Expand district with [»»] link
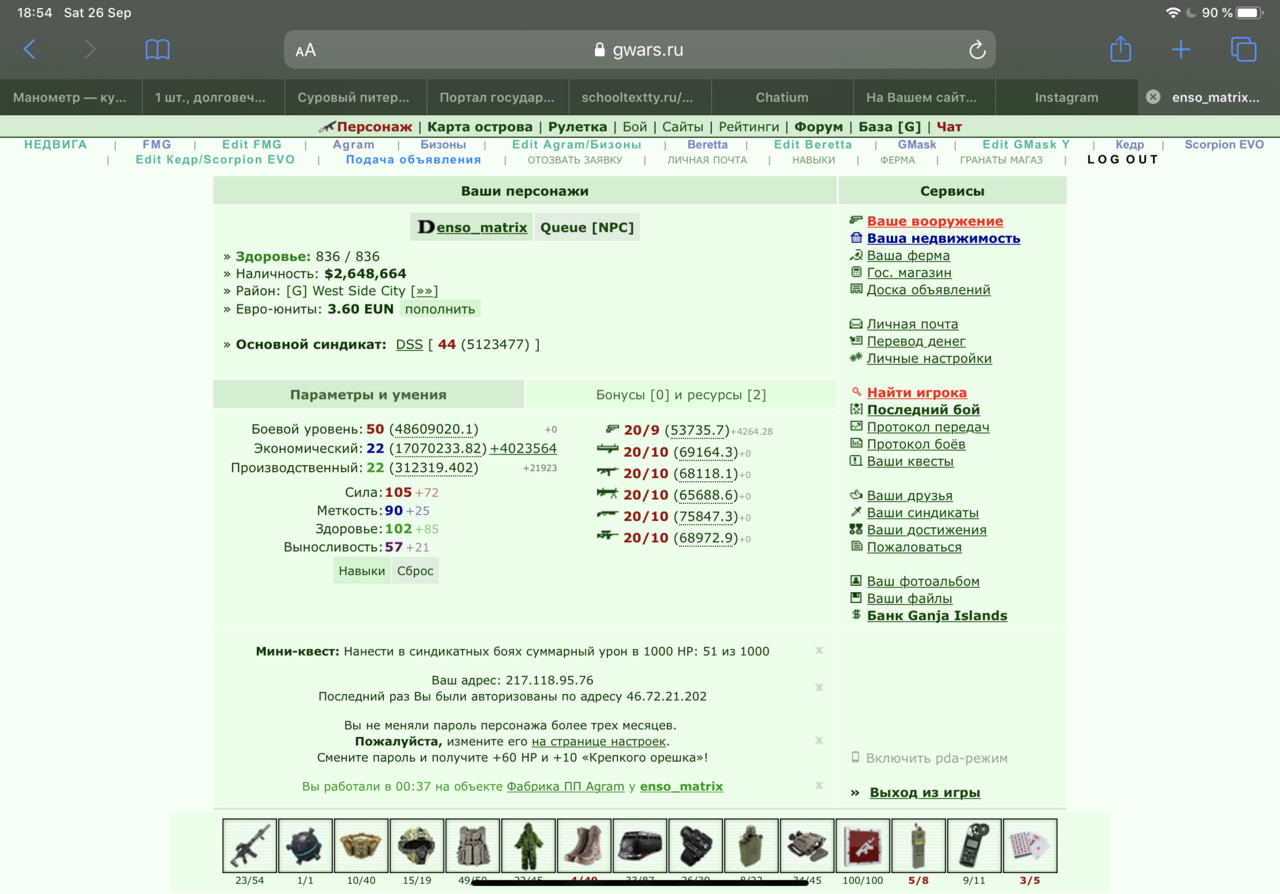The height and width of the screenshot is (894, 1280). (x=424, y=291)
